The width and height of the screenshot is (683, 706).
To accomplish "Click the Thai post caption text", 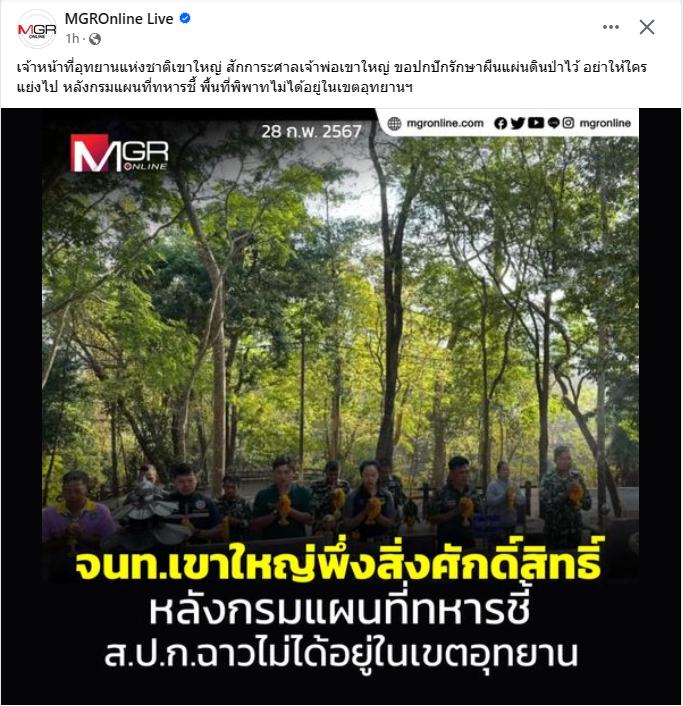I will [331, 77].
